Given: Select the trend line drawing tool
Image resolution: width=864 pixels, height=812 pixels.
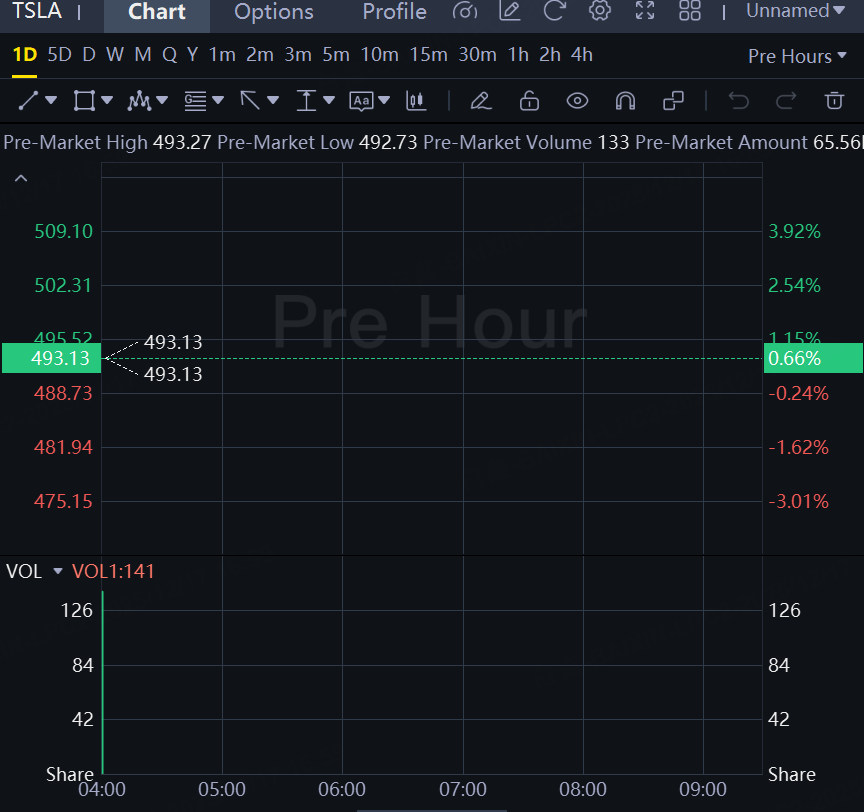Looking at the screenshot, I should [x=28, y=101].
